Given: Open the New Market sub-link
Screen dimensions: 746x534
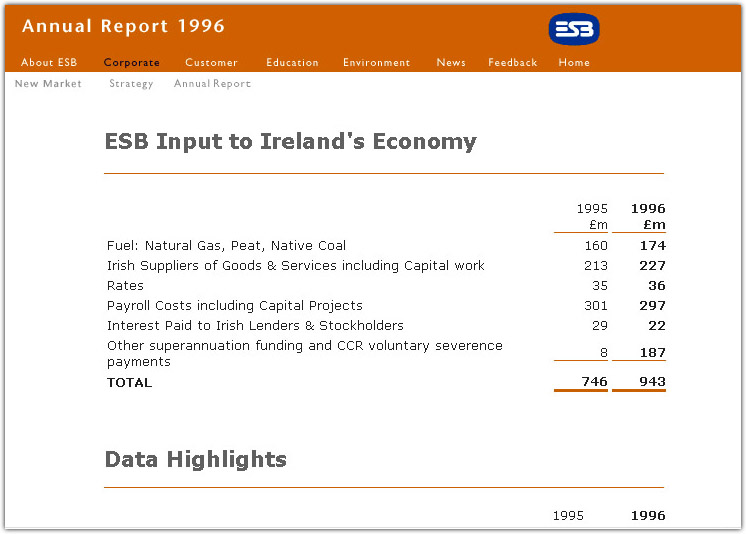Looking at the screenshot, I should pyautogui.click(x=48, y=83).
